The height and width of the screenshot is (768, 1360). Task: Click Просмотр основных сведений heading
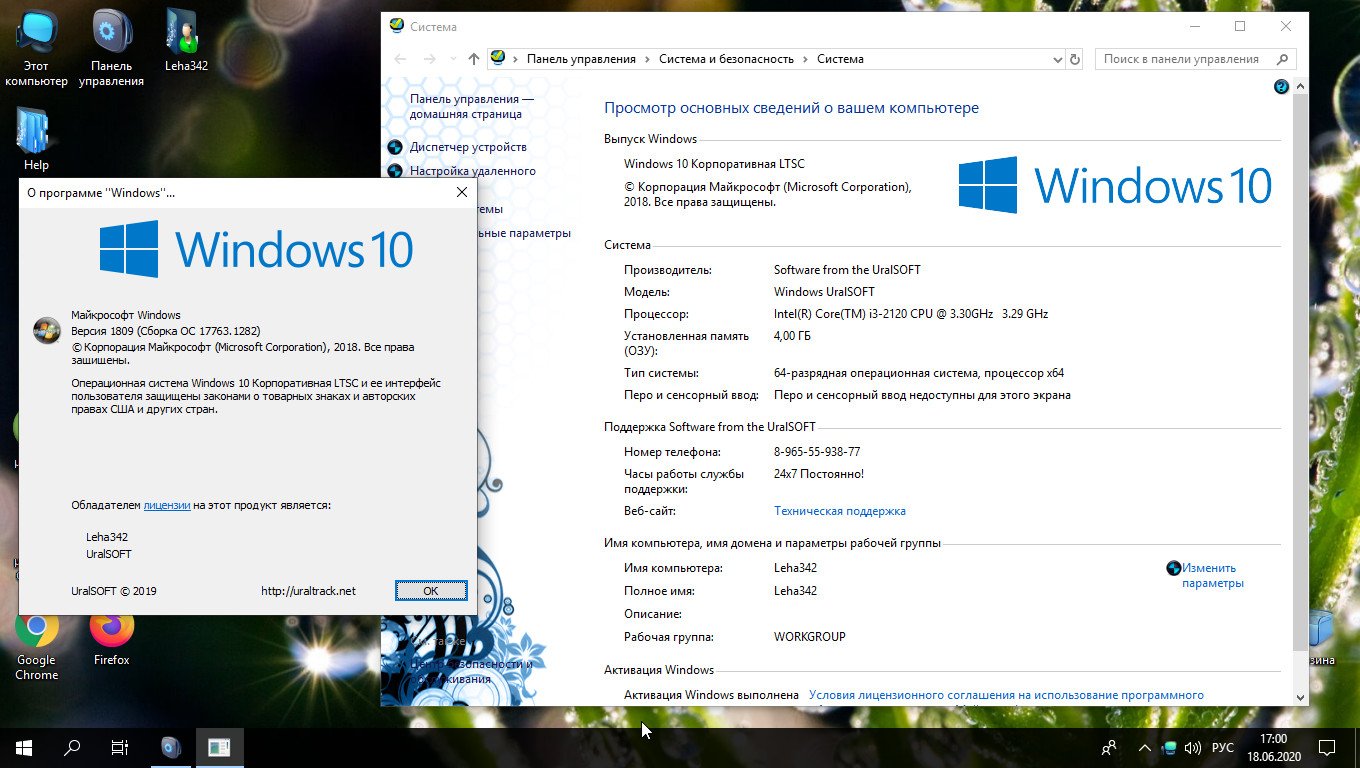791,108
